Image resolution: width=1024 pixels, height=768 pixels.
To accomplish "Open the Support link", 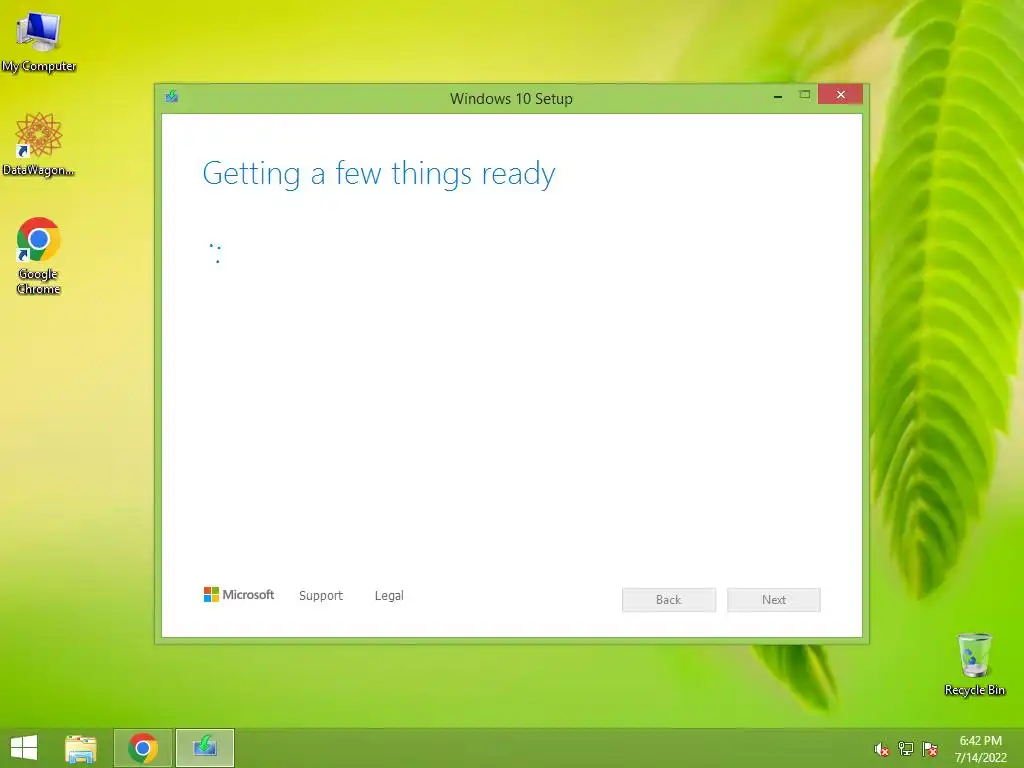I will click(321, 596).
